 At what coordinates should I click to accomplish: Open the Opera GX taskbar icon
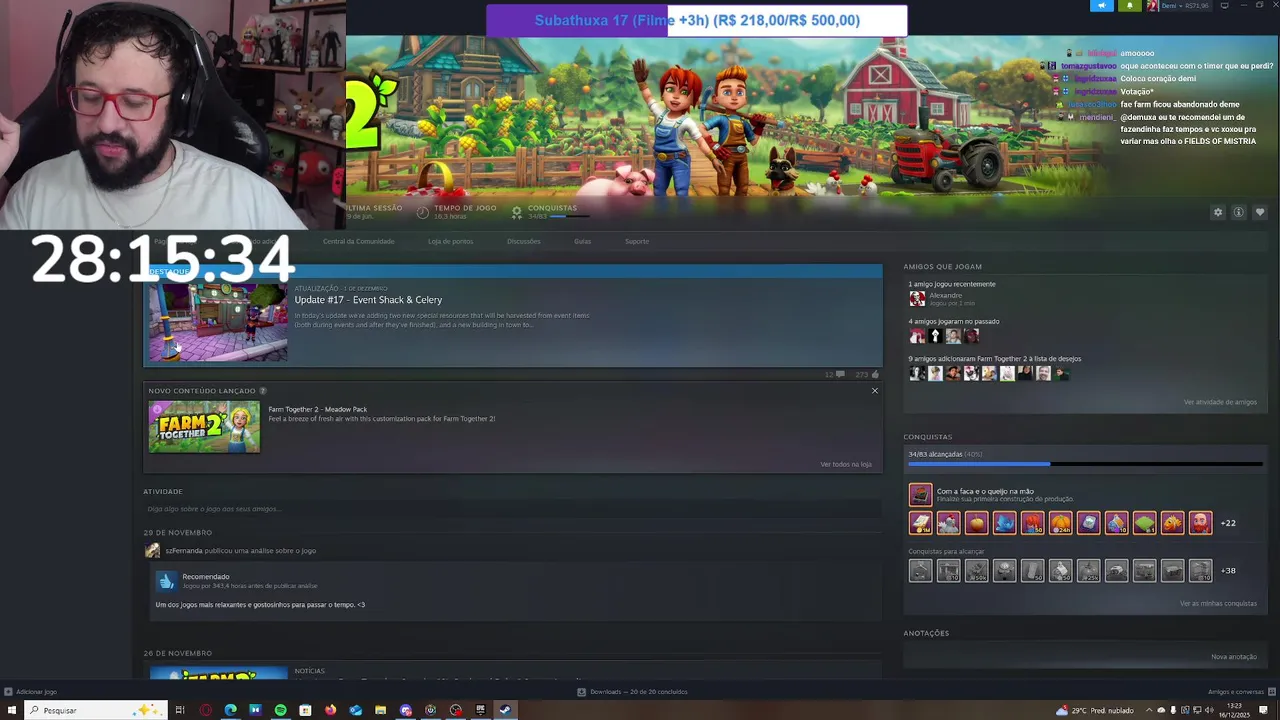(206, 711)
